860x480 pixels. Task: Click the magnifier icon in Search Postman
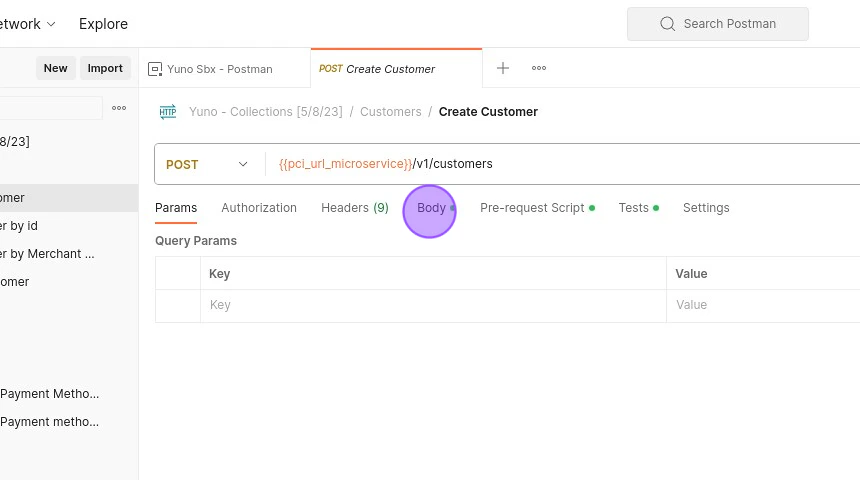pos(667,24)
